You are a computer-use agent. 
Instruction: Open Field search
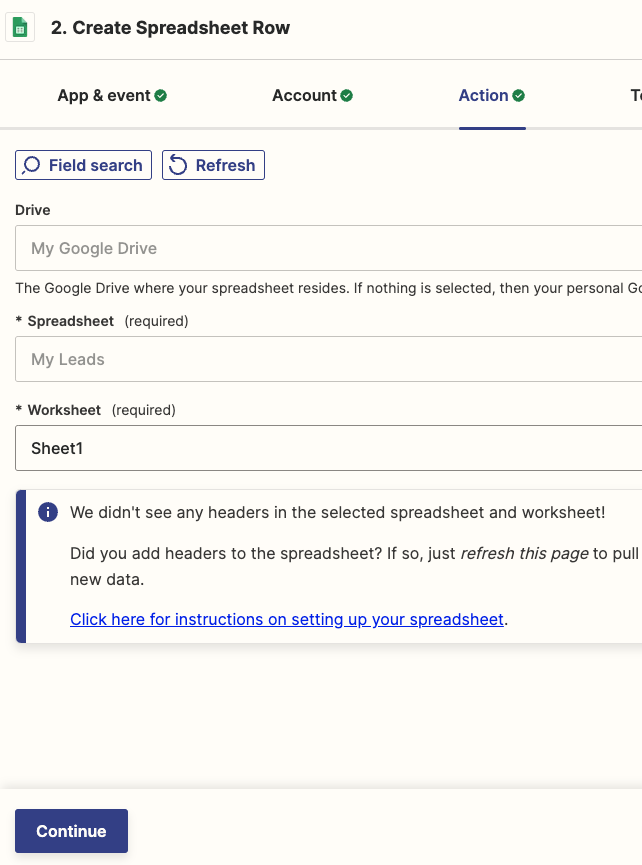pyautogui.click(x=83, y=165)
